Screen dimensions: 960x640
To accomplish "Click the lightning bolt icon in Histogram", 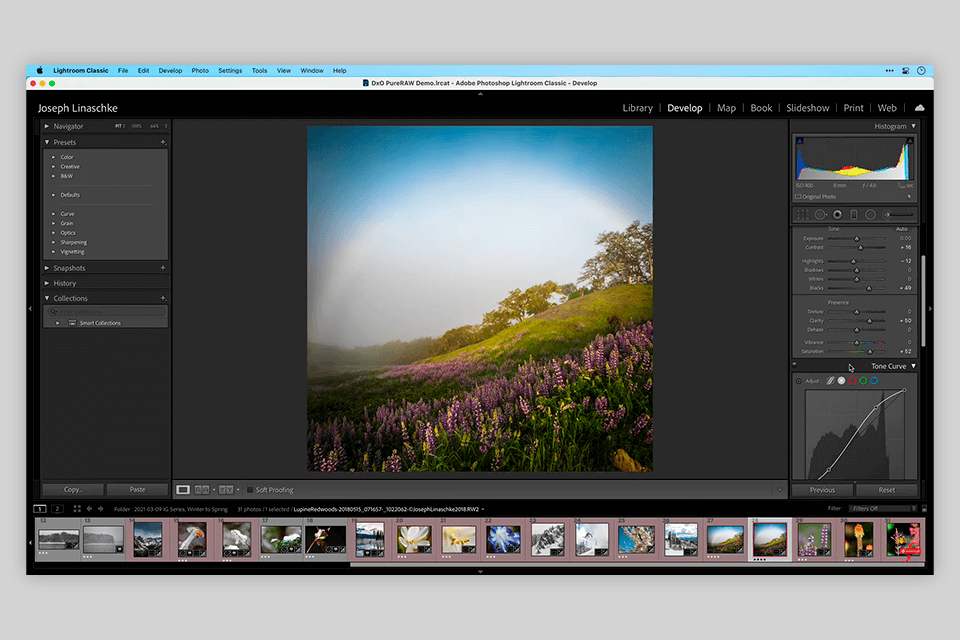I will [x=909, y=197].
